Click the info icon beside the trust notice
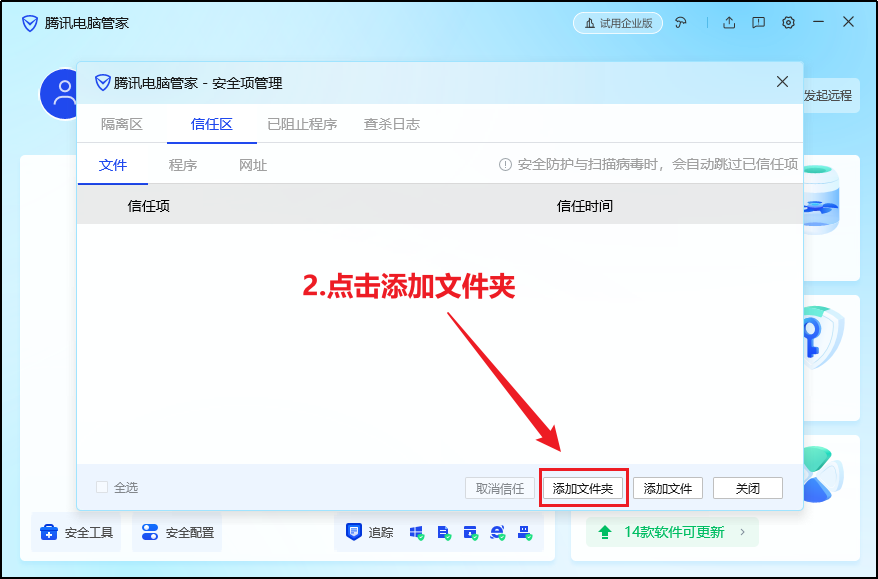Viewport: 878px width, 579px height. pyautogui.click(x=505, y=165)
